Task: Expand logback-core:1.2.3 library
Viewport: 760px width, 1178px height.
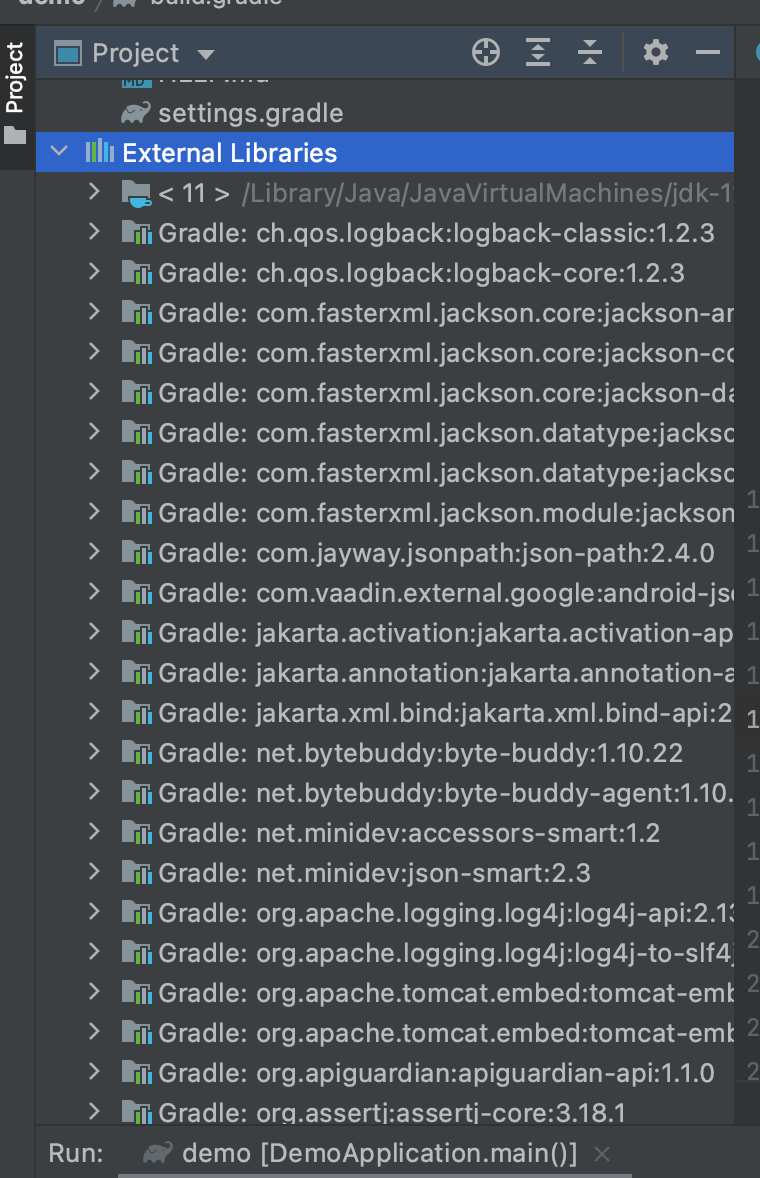Action: point(94,272)
